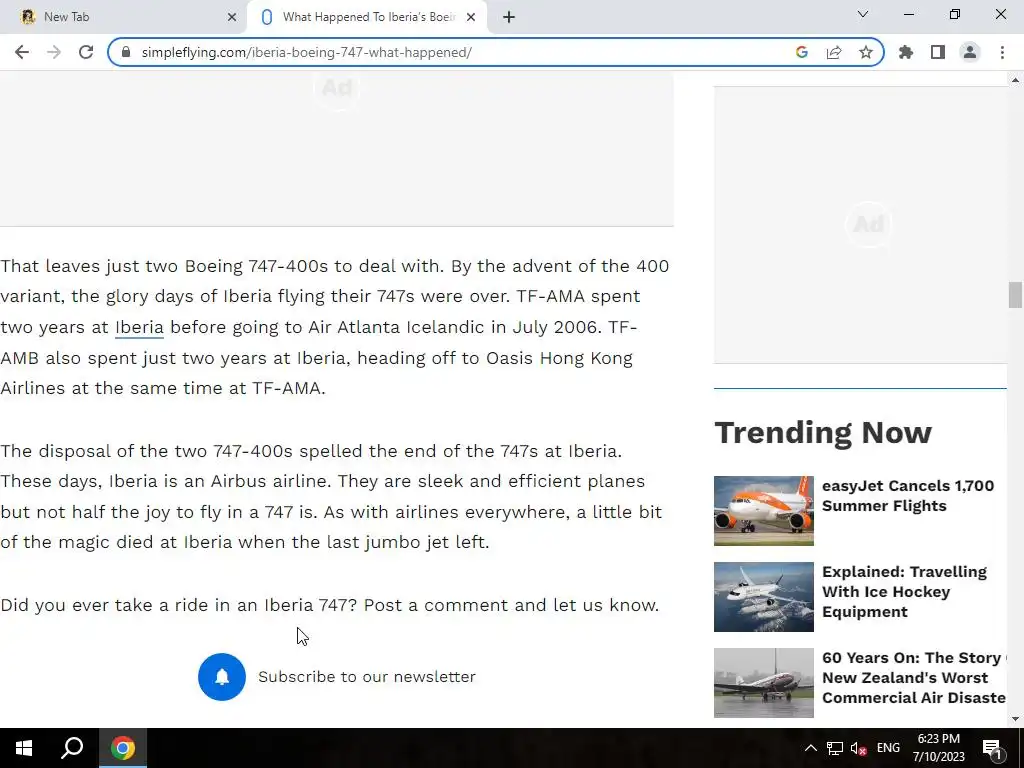Screen dimensions: 1024x768
Task: Open the Google icon in address bar
Action: click(x=802, y=52)
